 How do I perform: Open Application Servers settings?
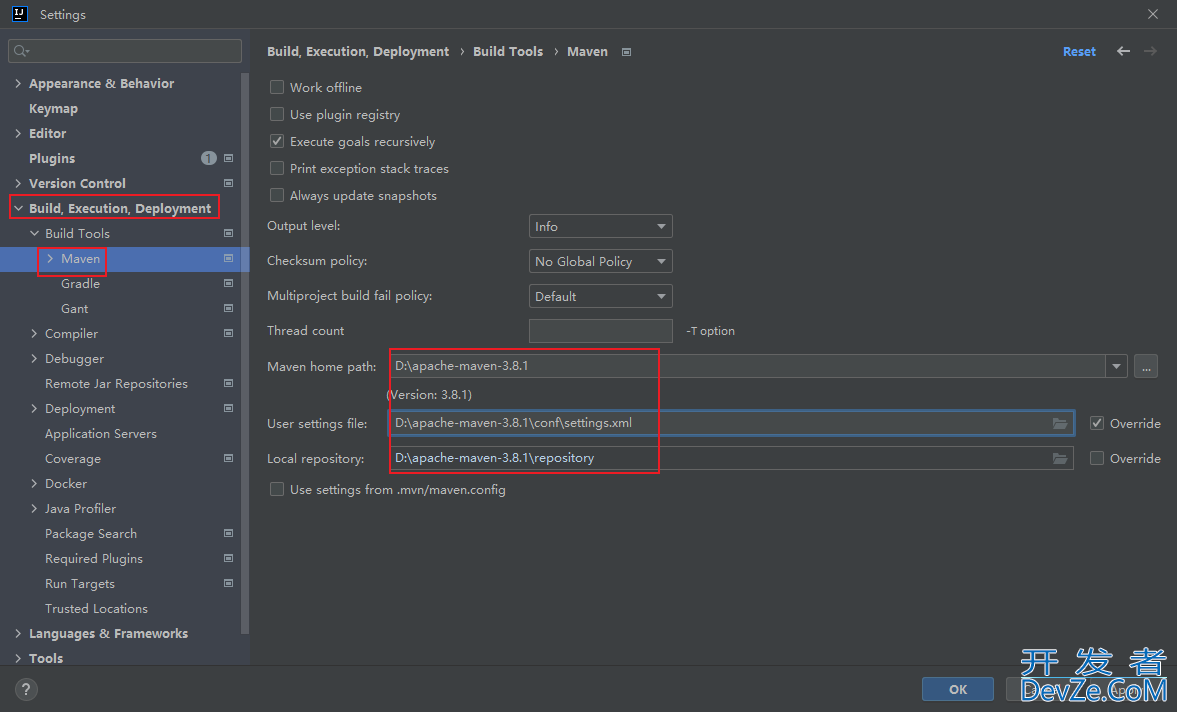point(101,434)
